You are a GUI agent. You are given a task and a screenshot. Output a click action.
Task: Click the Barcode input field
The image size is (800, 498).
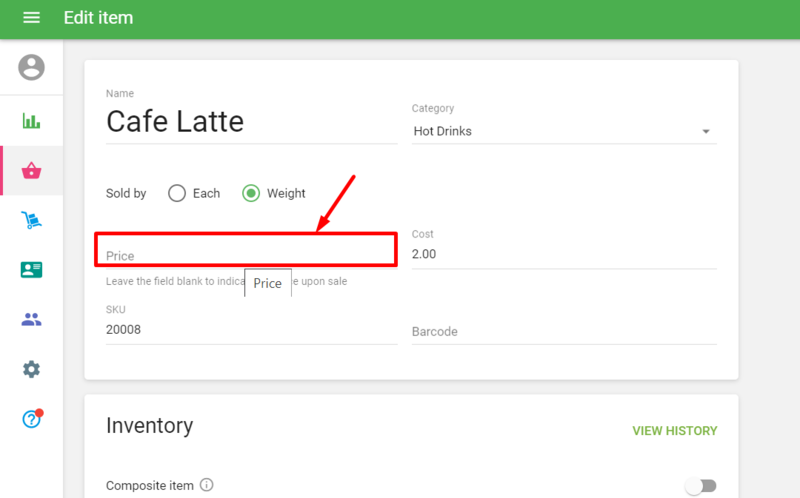click(563, 331)
